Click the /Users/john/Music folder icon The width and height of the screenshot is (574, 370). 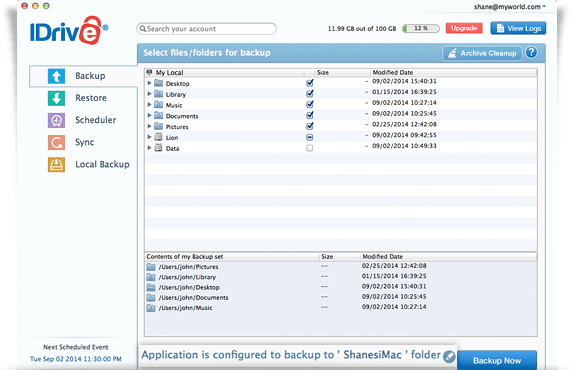pos(151,308)
